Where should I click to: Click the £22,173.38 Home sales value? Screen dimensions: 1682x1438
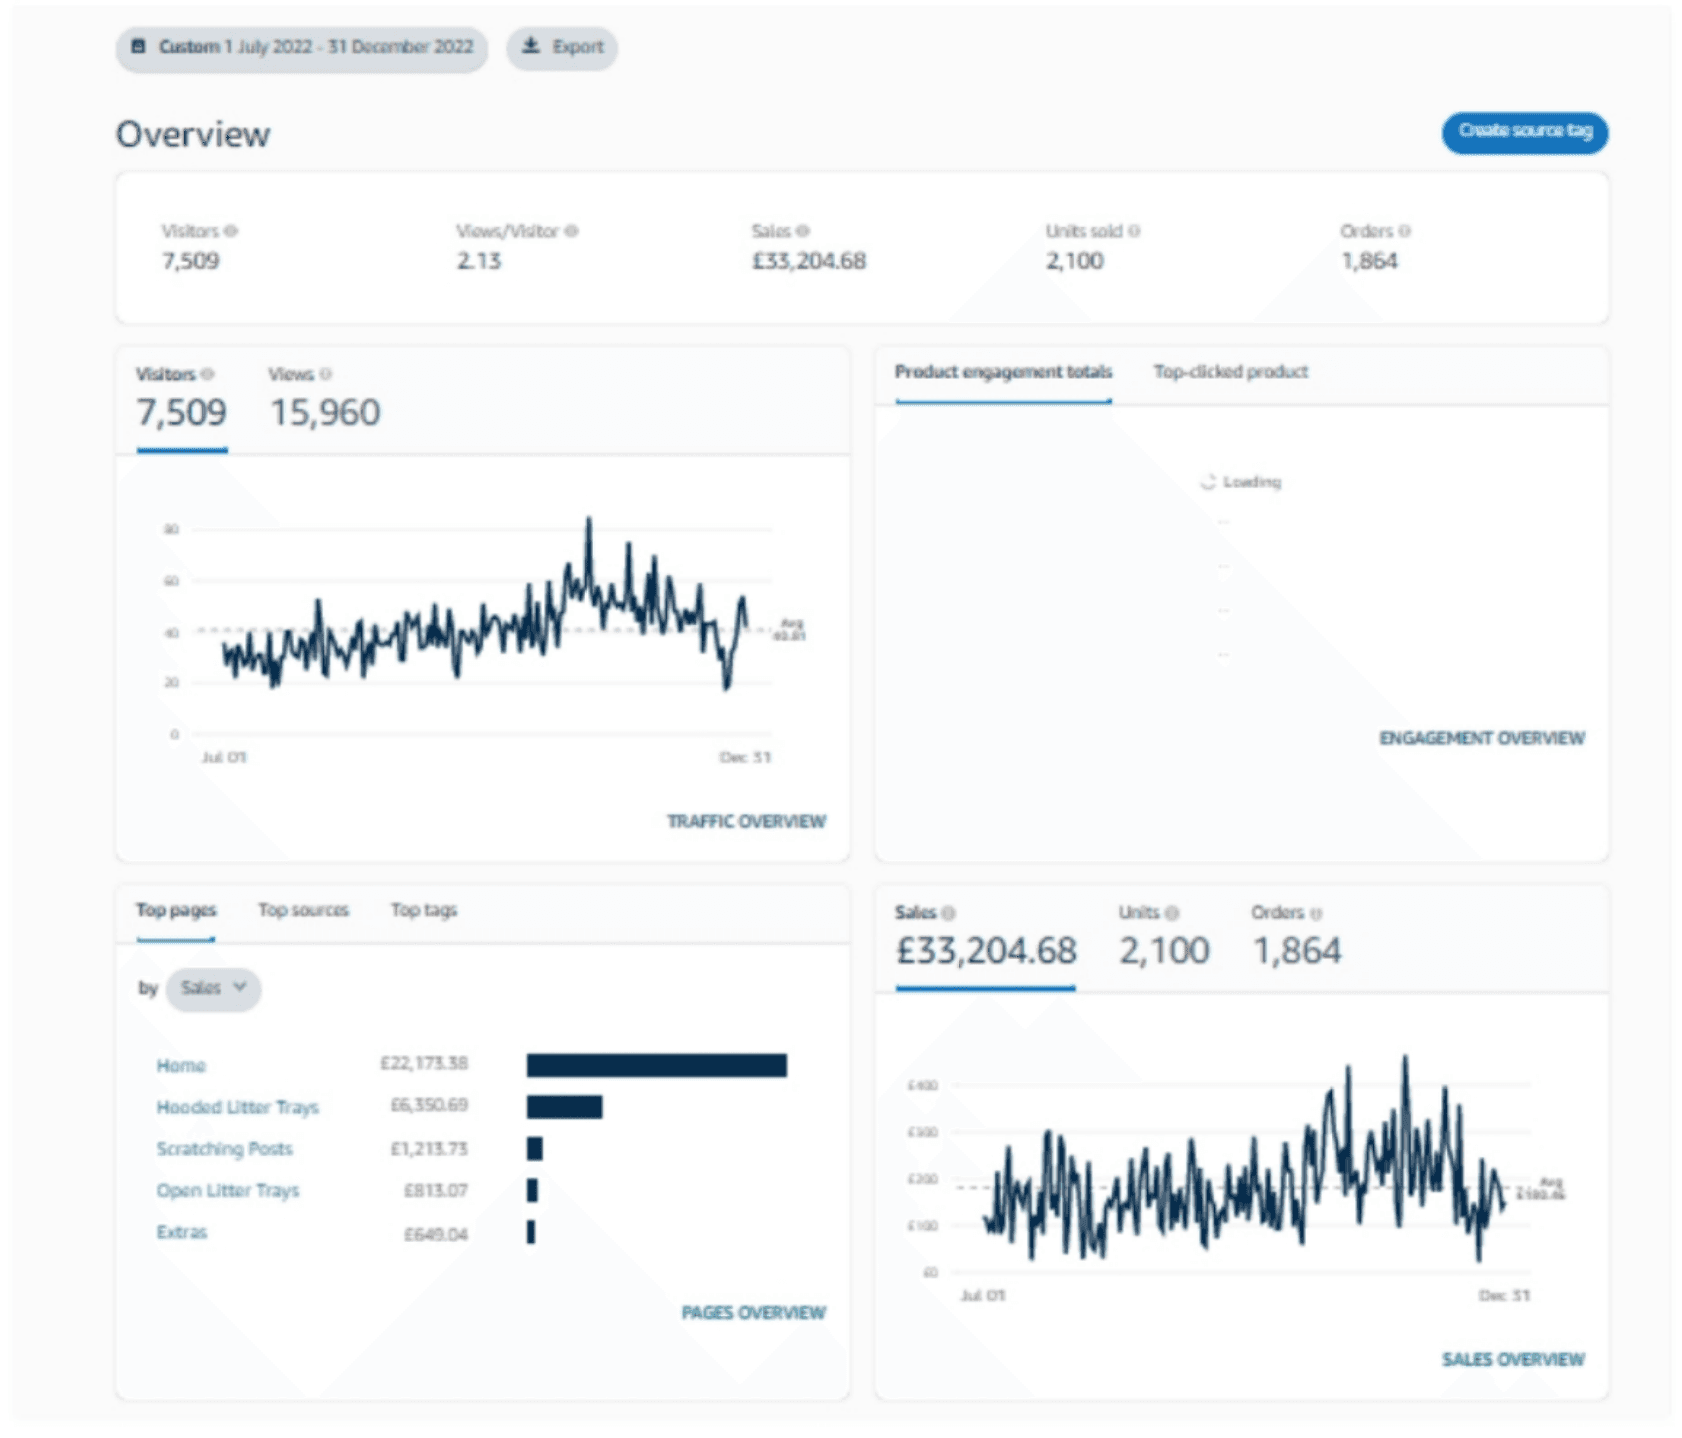424,1063
